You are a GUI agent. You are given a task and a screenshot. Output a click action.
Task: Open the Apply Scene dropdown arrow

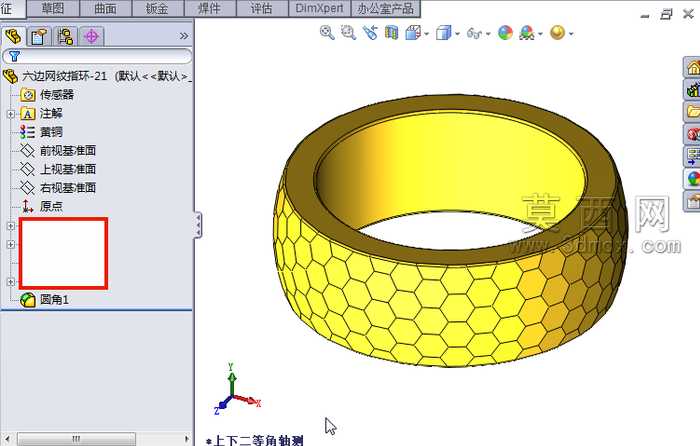tap(540, 34)
